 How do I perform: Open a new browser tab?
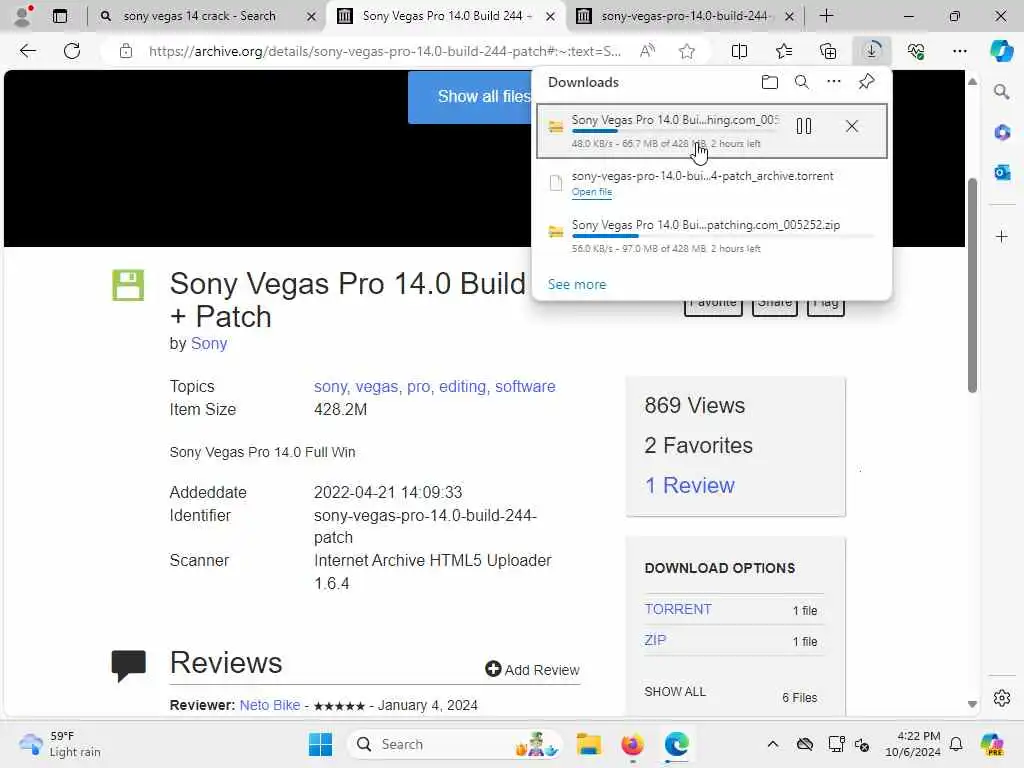(826, 16)
